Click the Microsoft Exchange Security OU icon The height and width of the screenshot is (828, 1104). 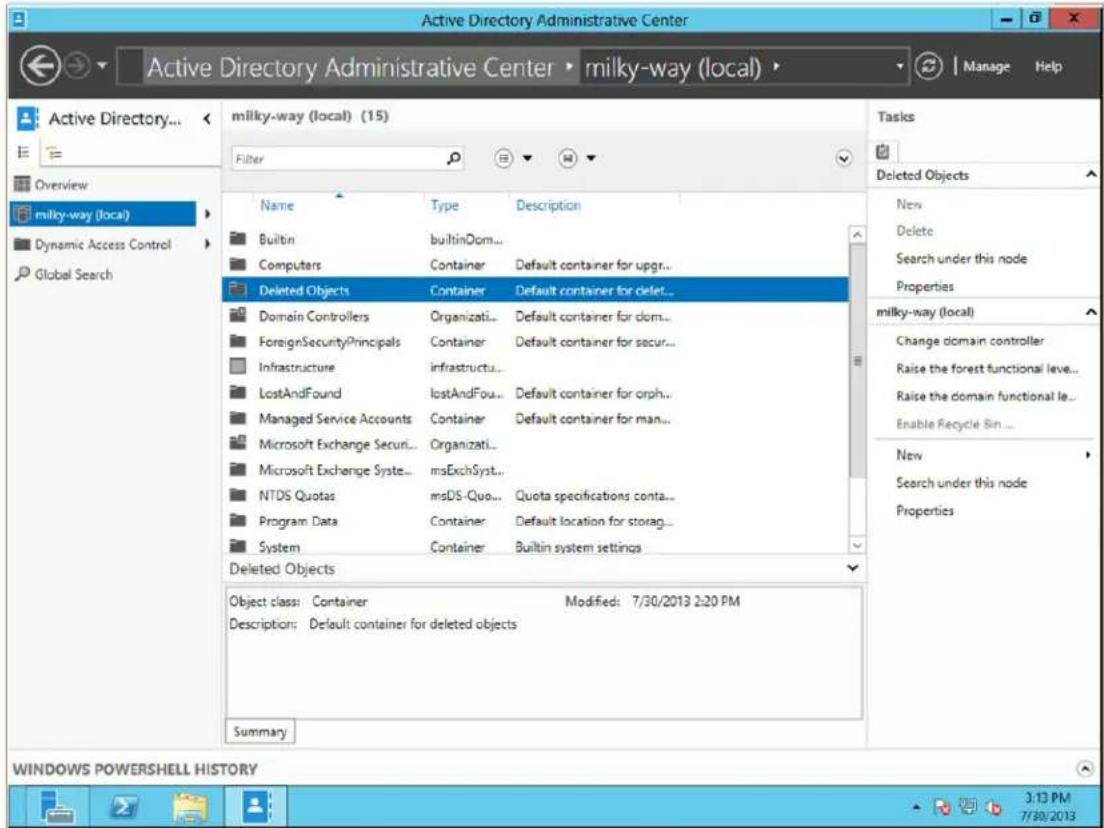pyautogui.click(x=238, y=444)
